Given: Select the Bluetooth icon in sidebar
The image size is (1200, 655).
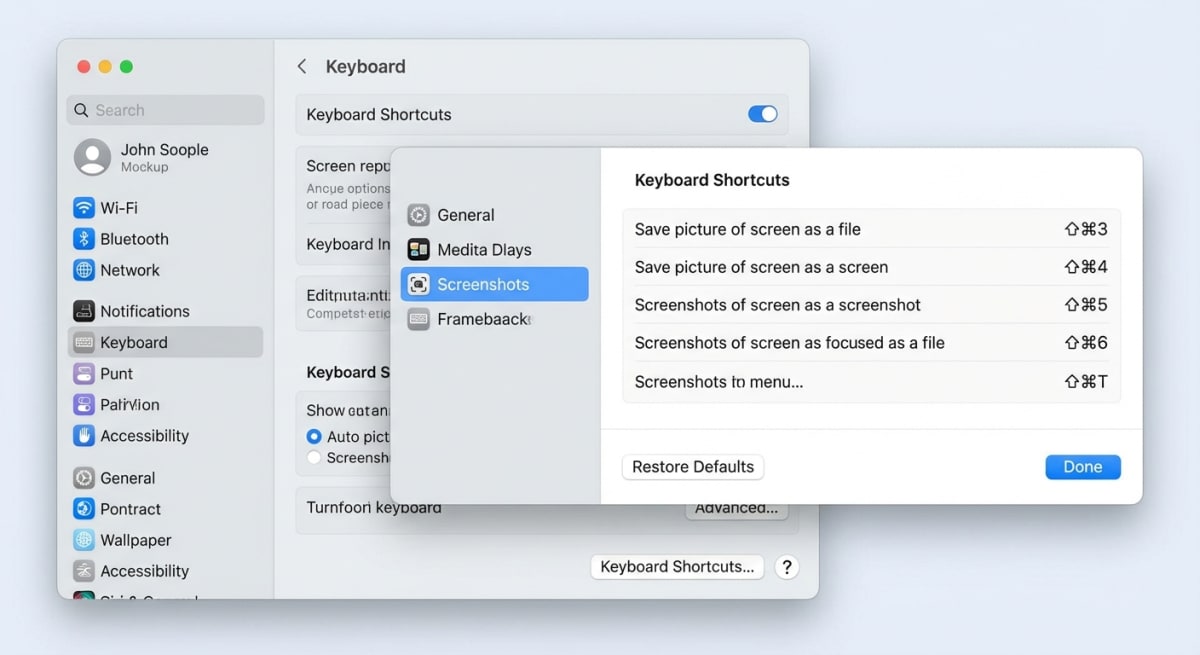Looking at the screenshot, I should point(85,239).
